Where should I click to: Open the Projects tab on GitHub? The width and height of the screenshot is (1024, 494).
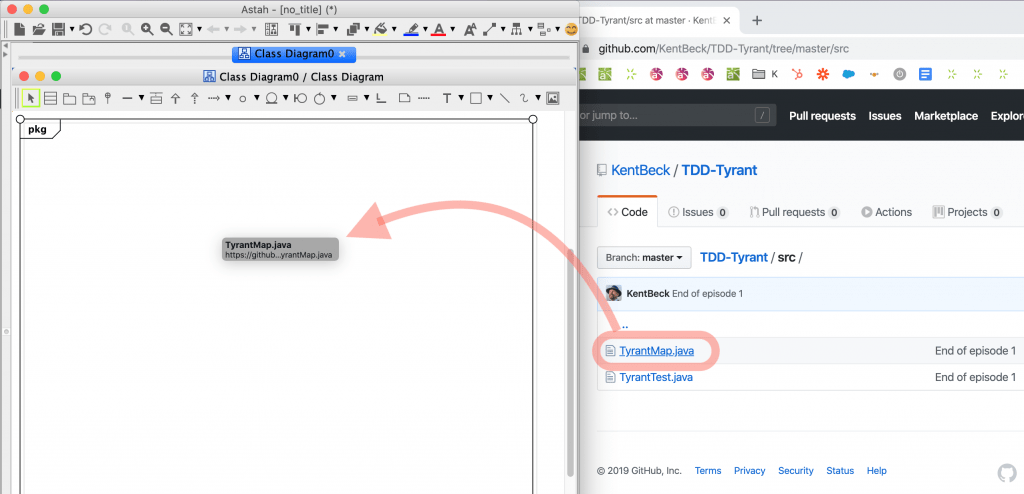tap(967, 212)
